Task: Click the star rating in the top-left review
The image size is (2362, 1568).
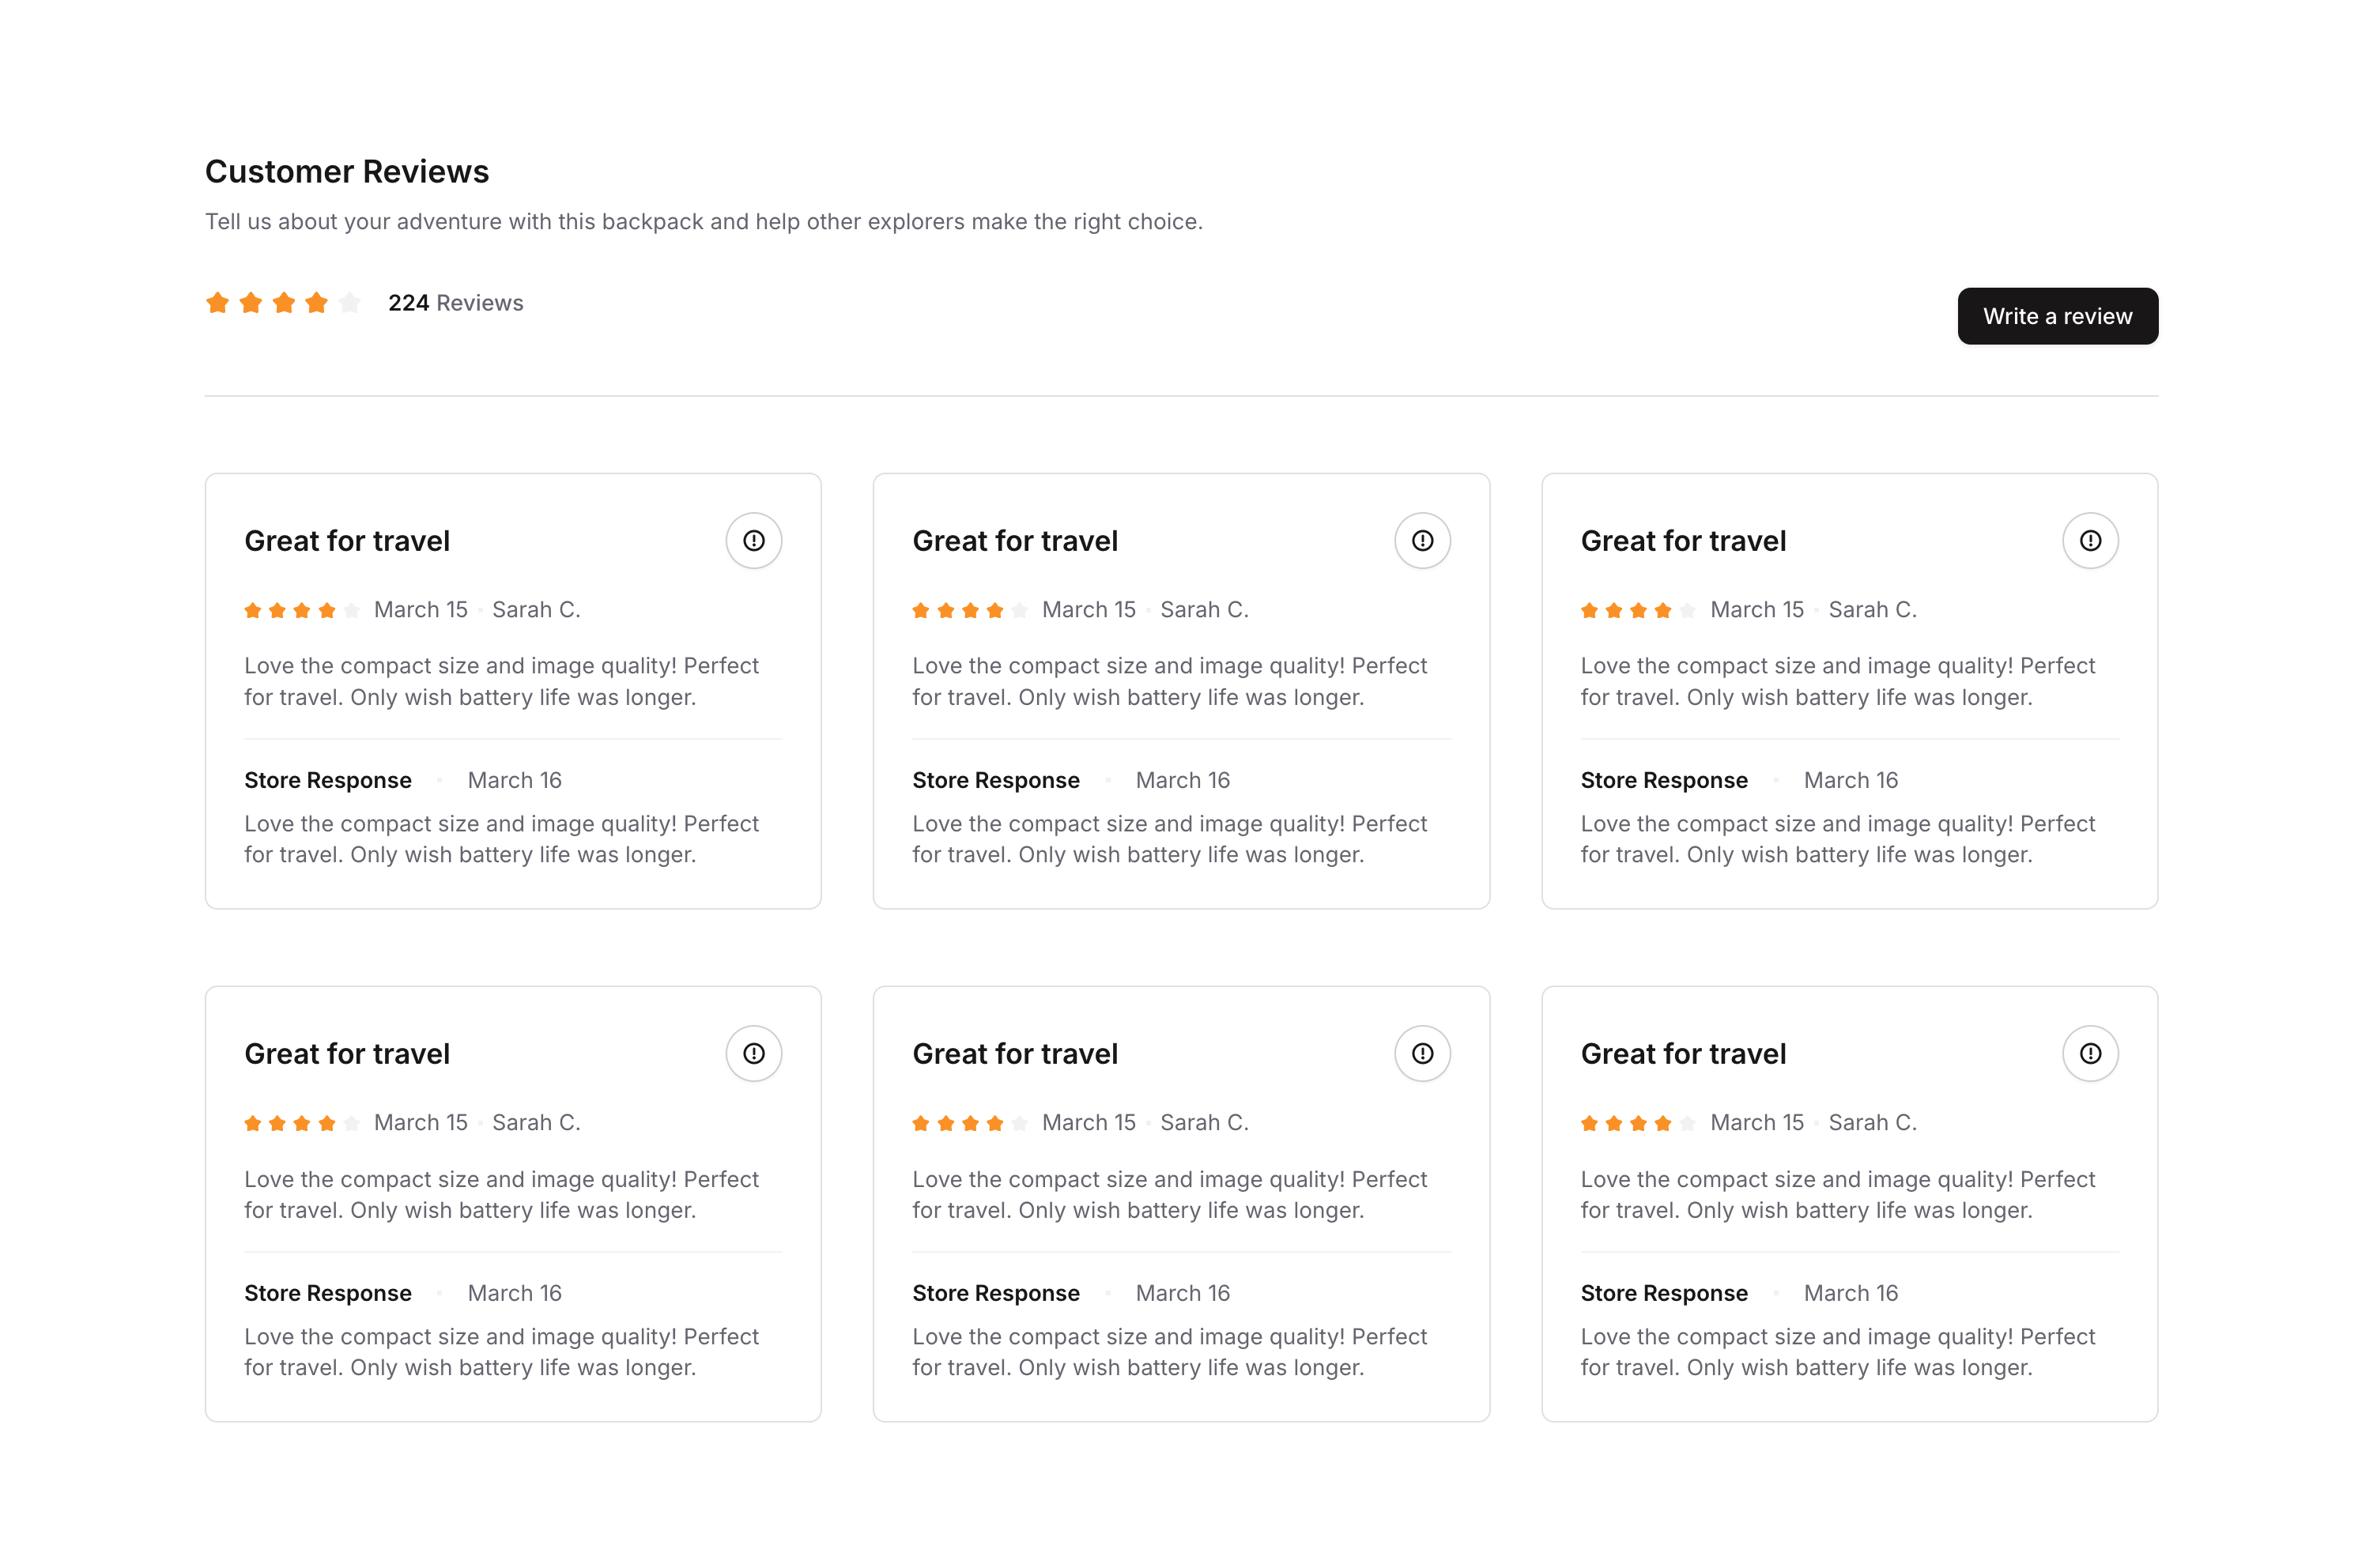Action: pyautogui.click(x=302, y=610)
